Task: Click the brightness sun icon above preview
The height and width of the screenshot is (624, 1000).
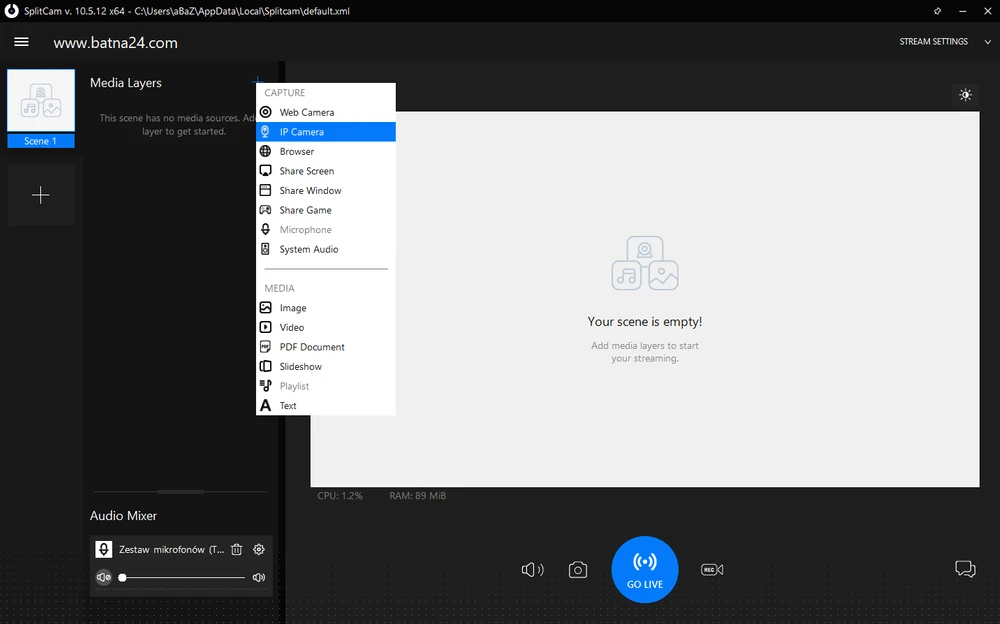Action: coord(965,95)
